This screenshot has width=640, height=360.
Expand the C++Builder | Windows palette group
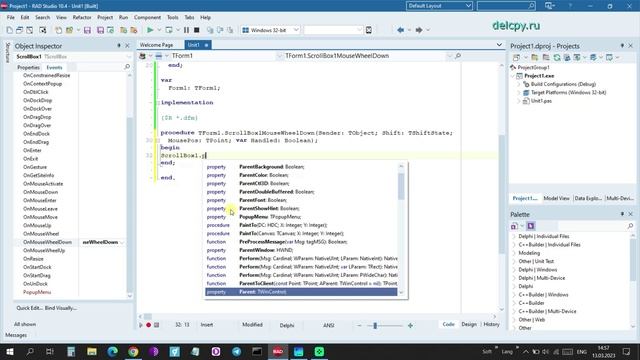pos(514,295)
